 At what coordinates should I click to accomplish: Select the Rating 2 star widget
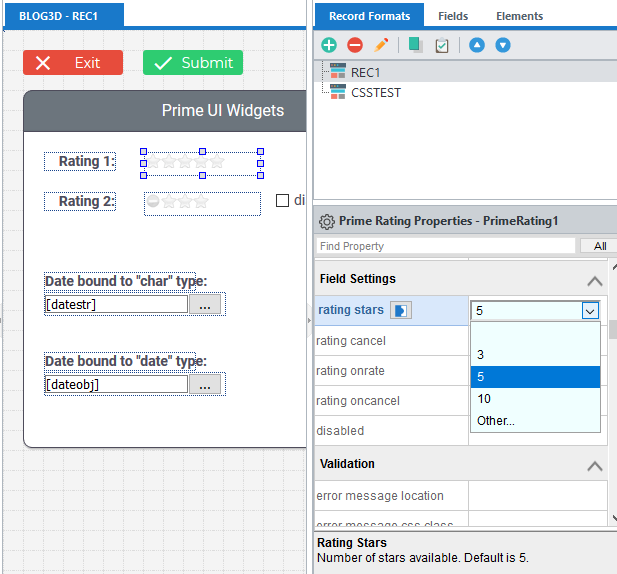pyautogui.click(x=202, y=204)
